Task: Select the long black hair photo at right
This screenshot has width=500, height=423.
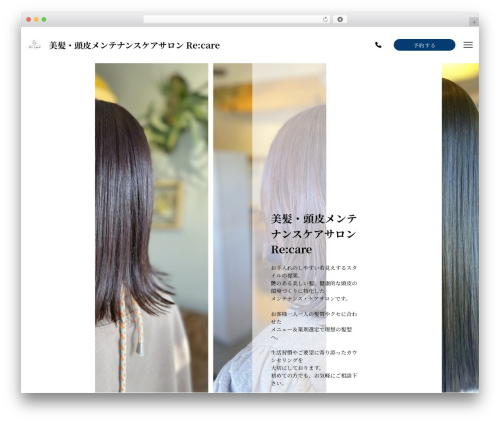Action: tap(460, 228)
